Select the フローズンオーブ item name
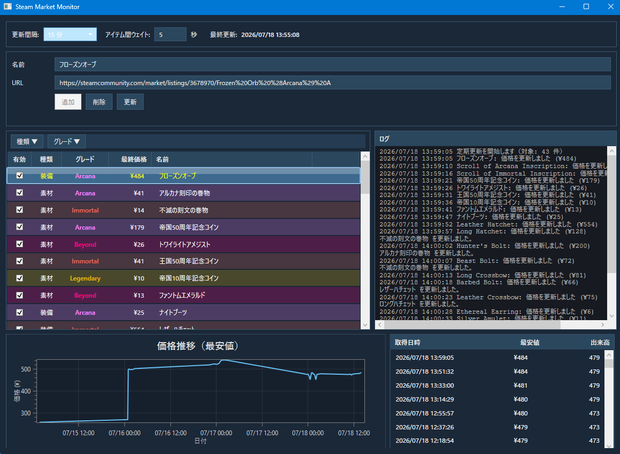 [178, 176]
